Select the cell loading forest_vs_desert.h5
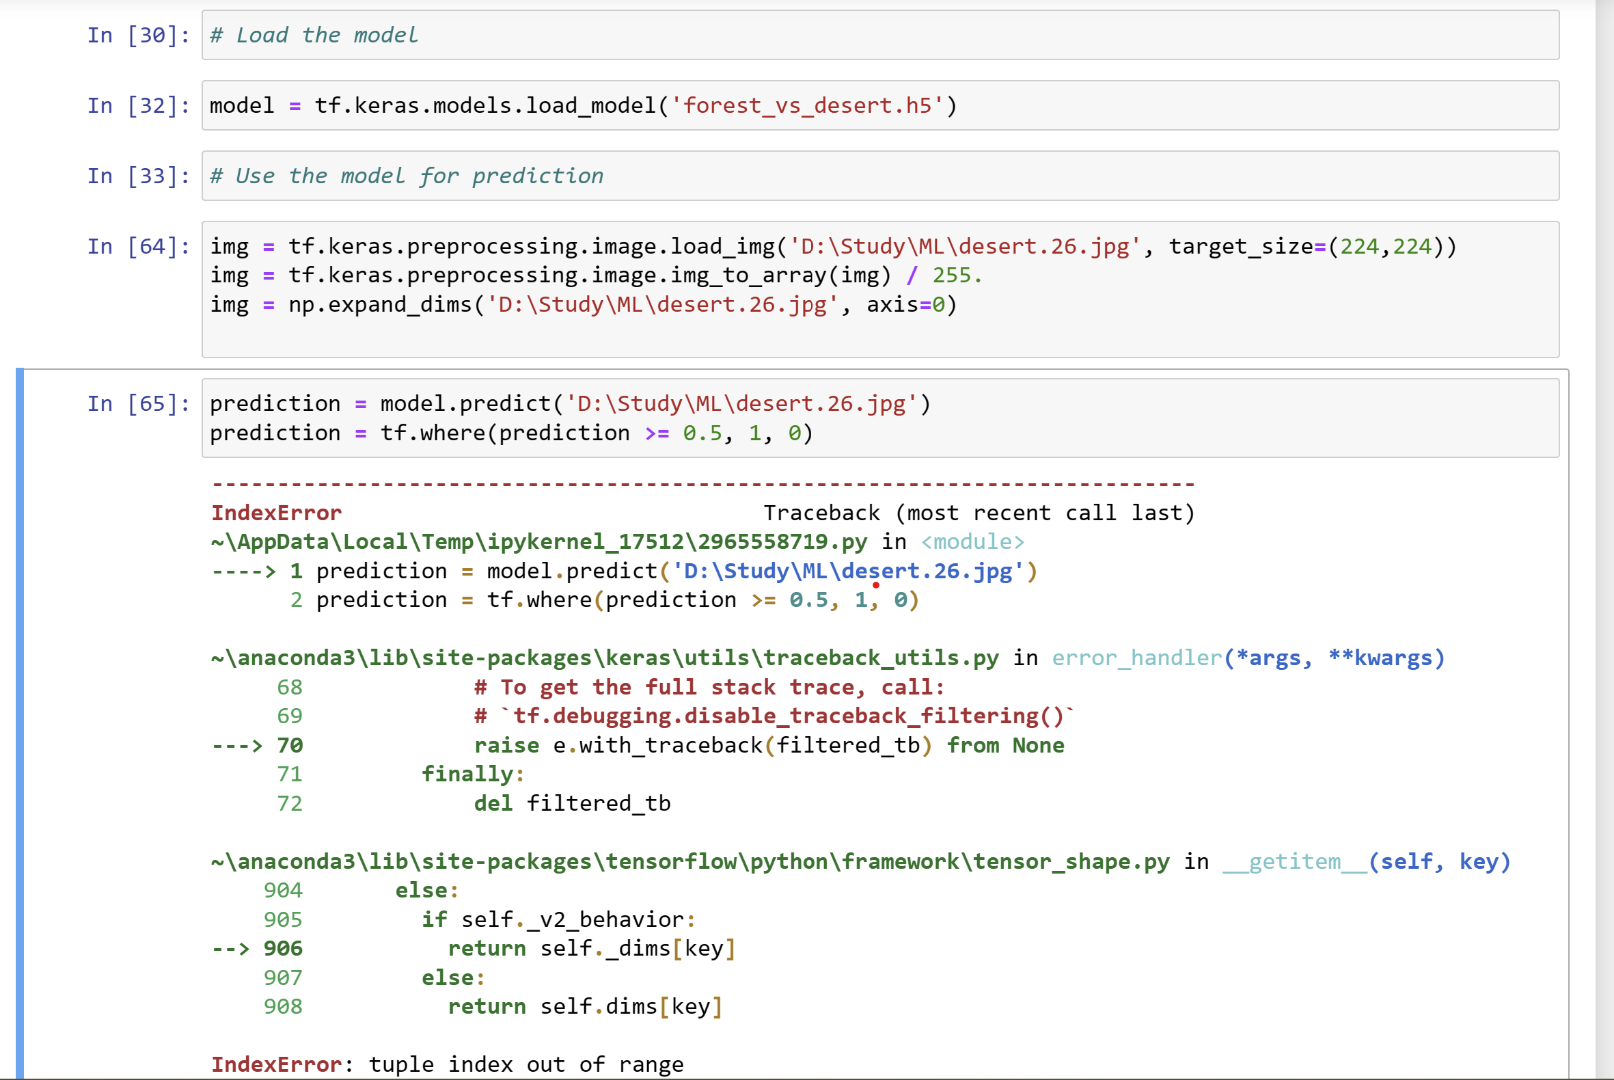The height and width of the screenshot is (1080, 1614). pyautogui.click(x=580, y=105)
